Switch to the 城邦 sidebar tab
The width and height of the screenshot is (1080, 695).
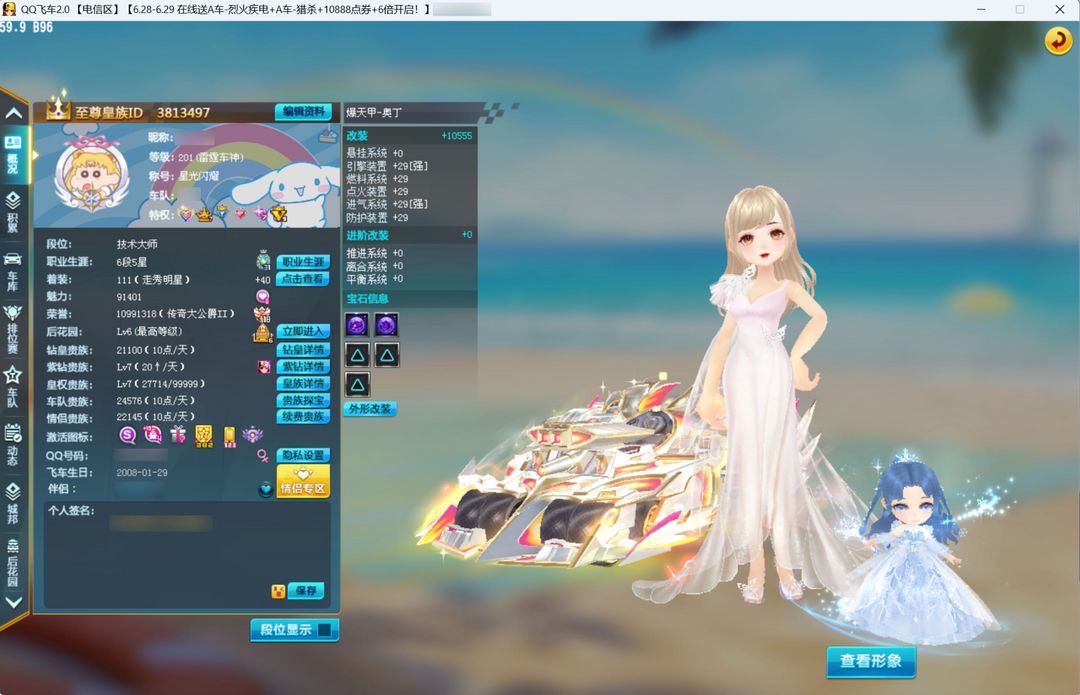point(13,503)
